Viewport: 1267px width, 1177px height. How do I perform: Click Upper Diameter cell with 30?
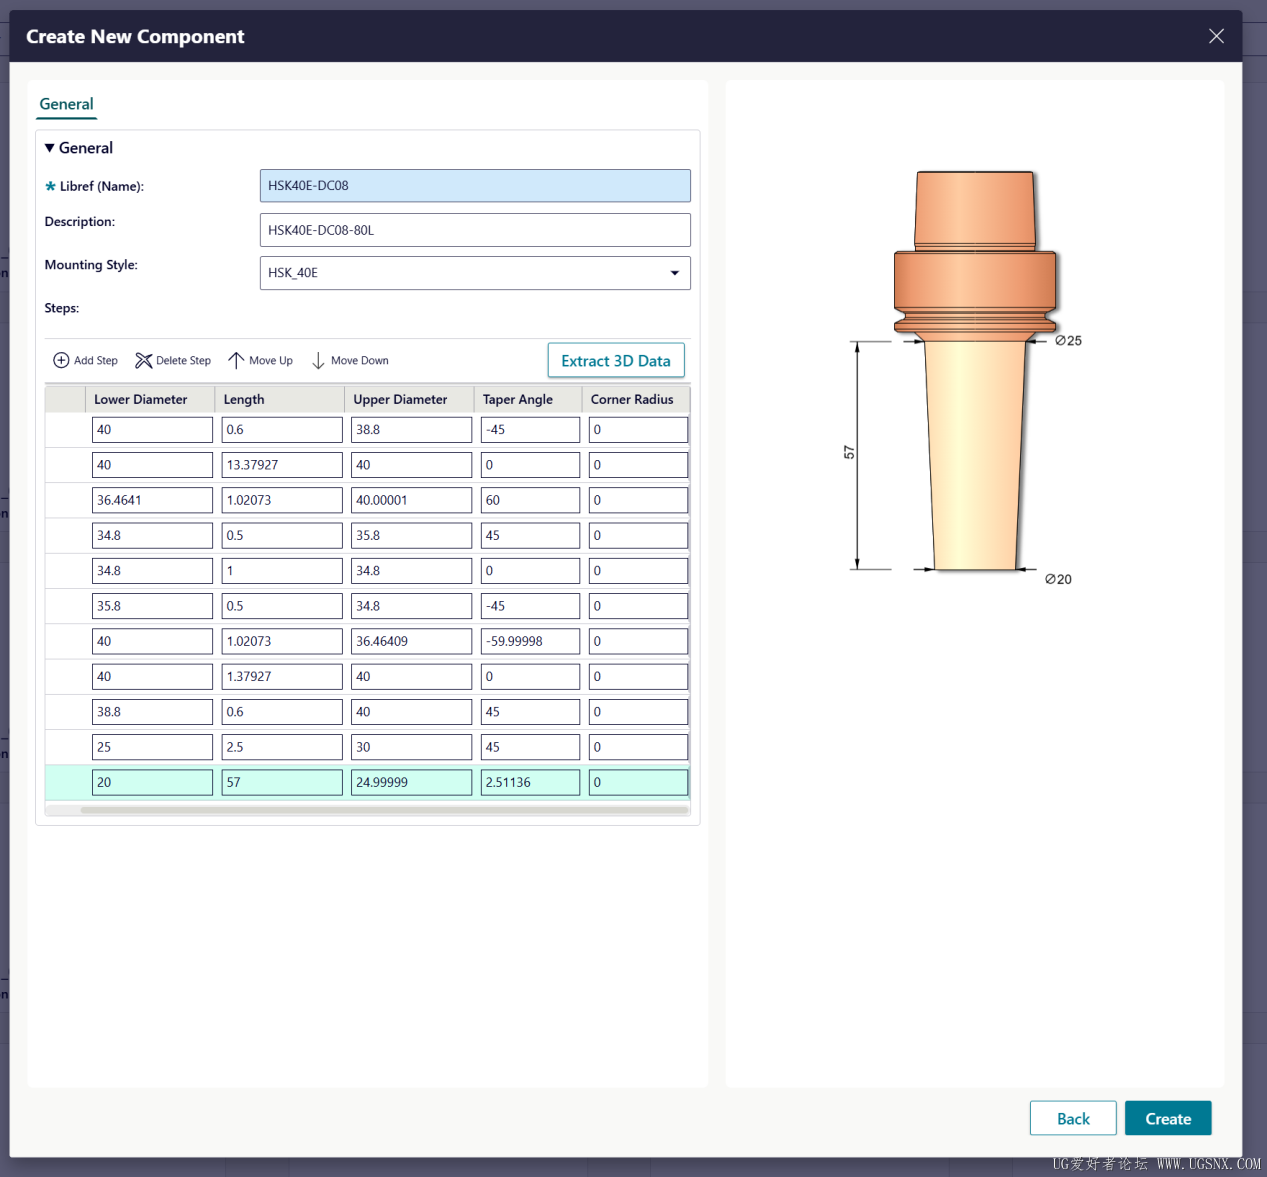[x=411, y=747]
